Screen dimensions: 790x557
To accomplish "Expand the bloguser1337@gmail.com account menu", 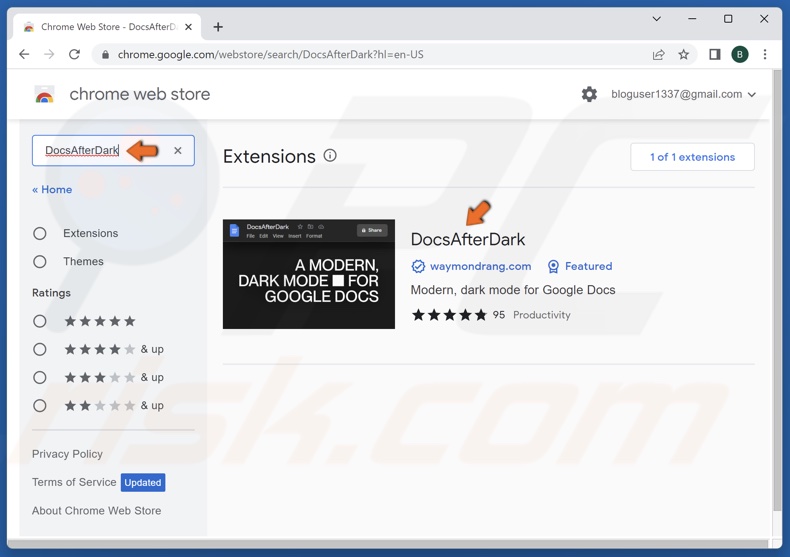I will coord(683,94).
